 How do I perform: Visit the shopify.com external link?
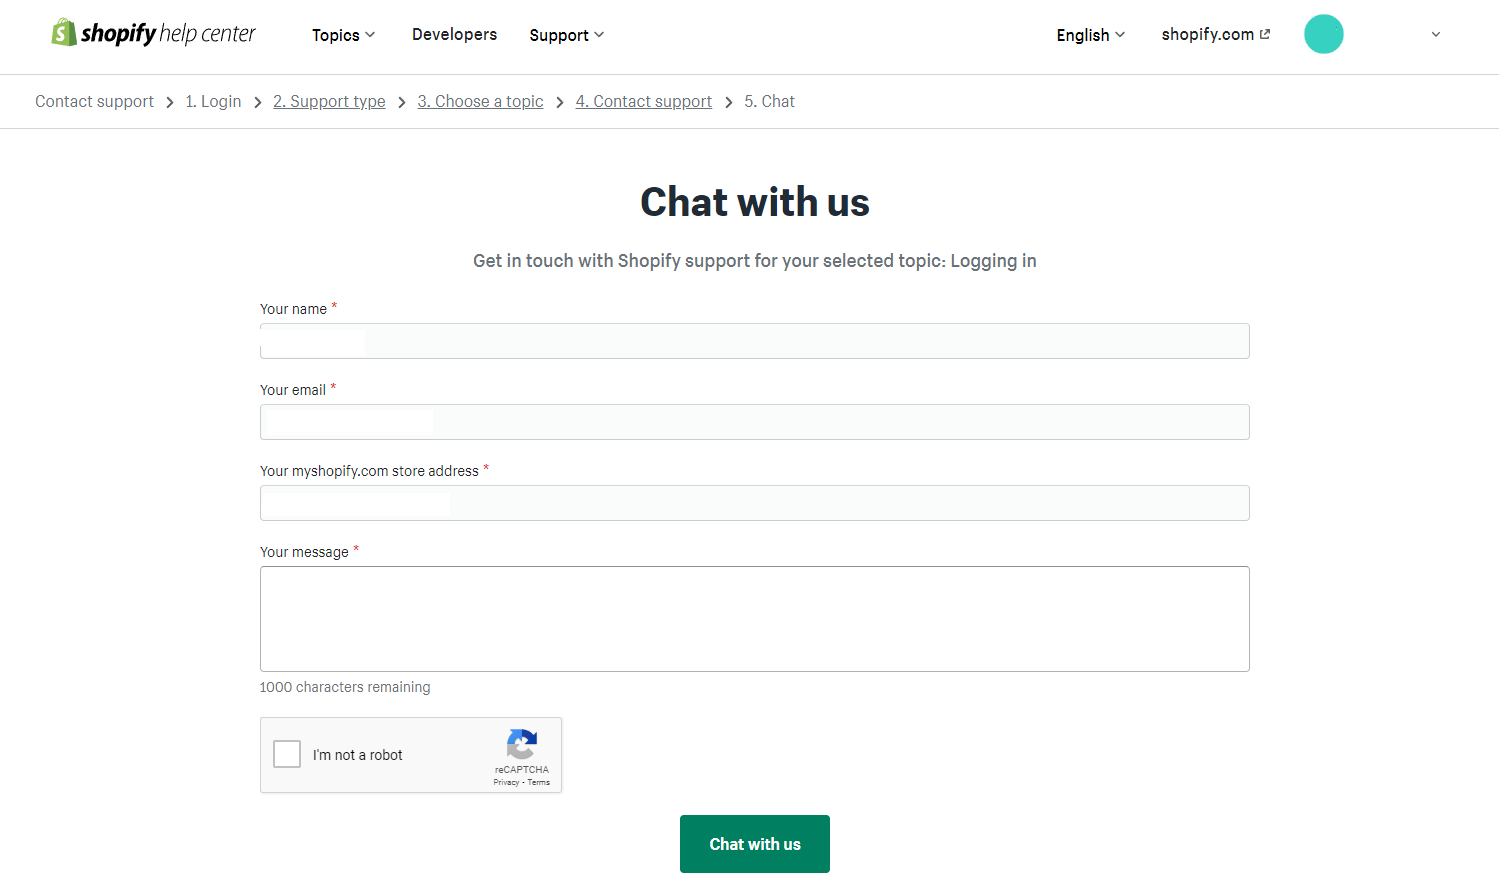click(x=1215, y=34)
